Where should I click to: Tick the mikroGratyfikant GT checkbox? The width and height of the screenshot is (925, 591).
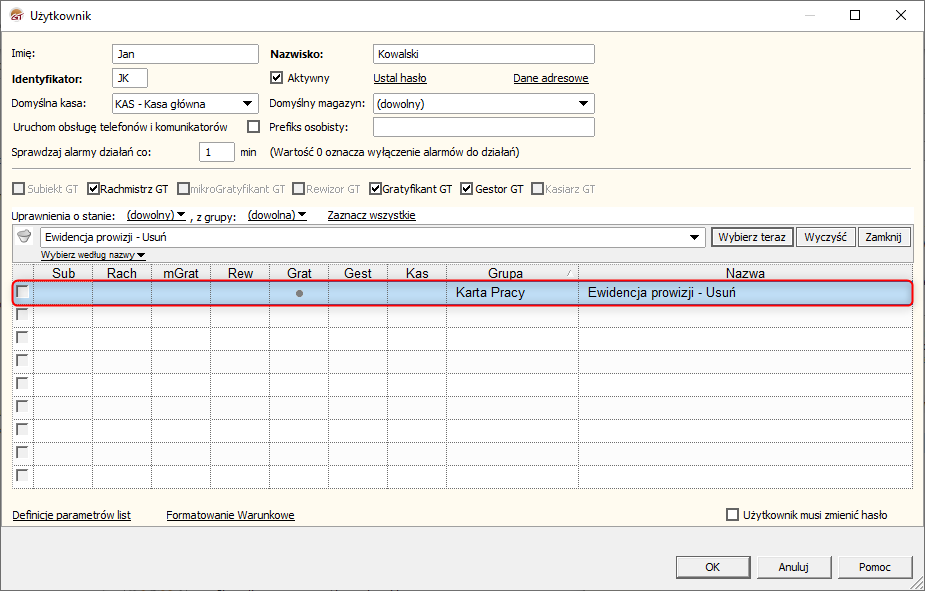[183, 189]
